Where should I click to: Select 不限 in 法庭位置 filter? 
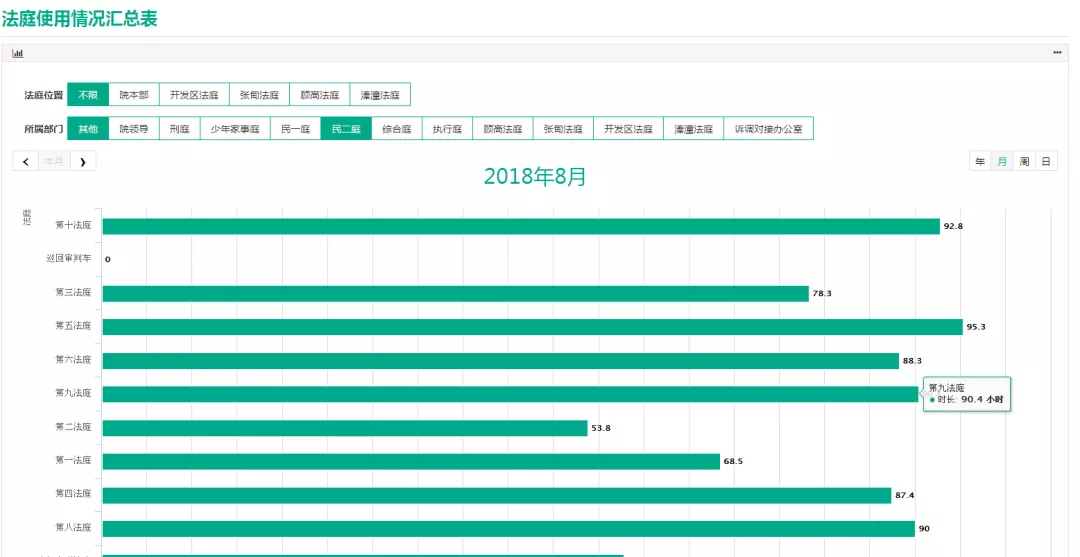88,95
